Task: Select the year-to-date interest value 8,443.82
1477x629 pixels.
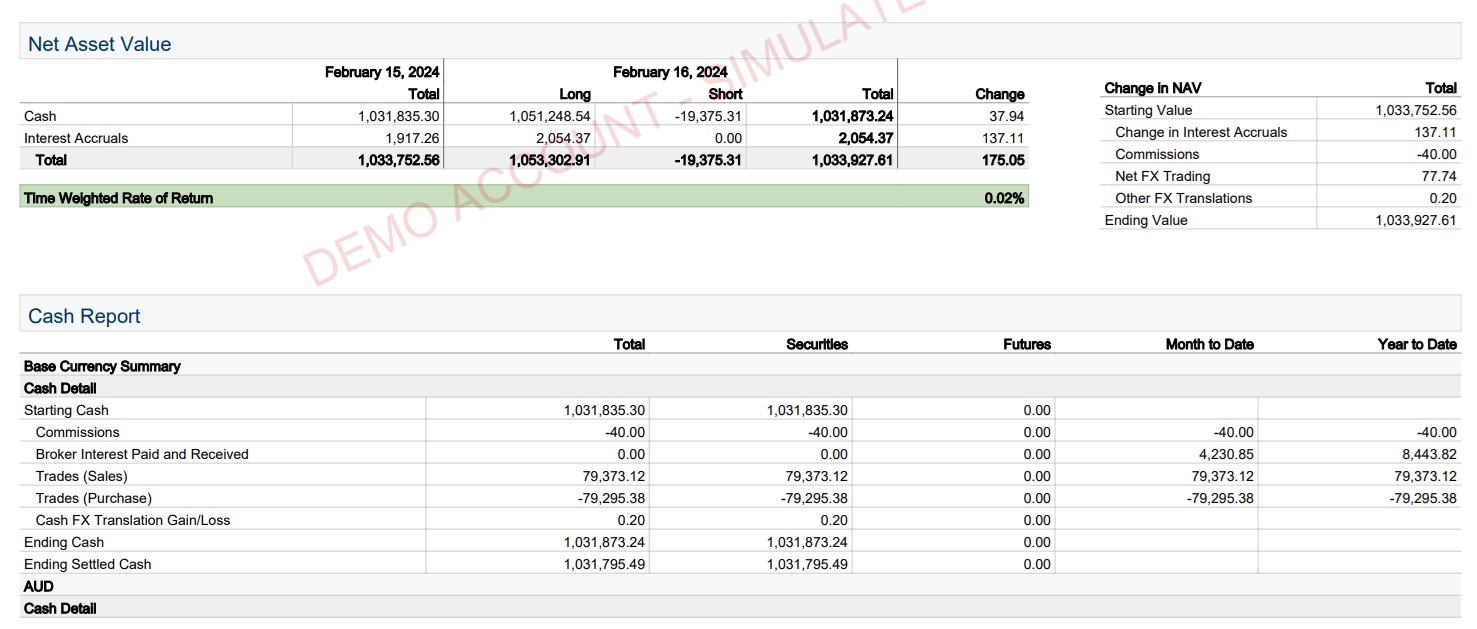Action: pyautogui.click(x=1429, y=454)
